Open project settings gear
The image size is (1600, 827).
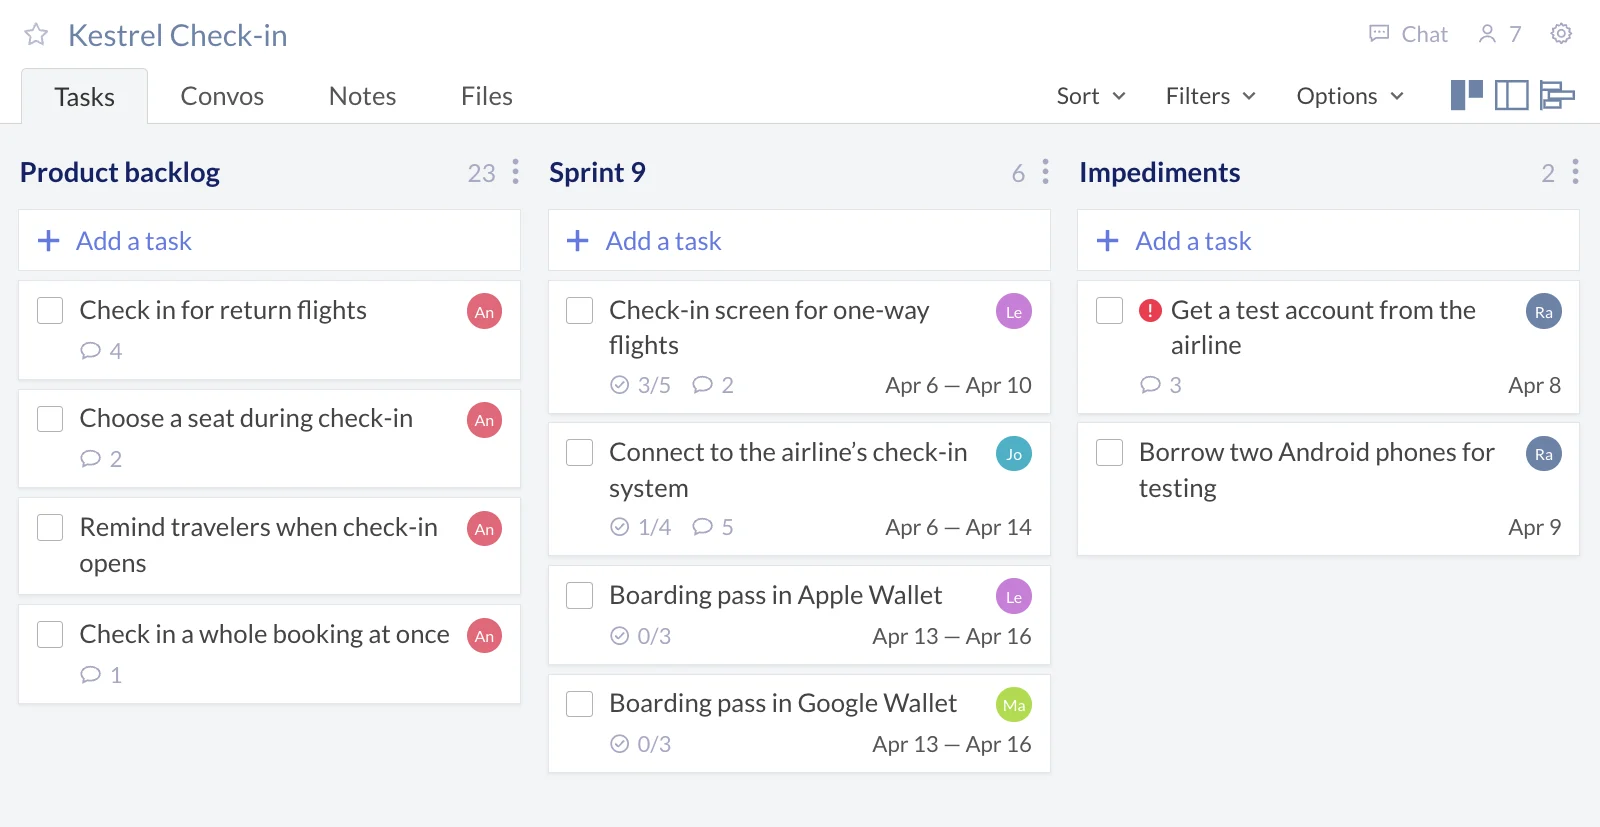point(1561,34)
